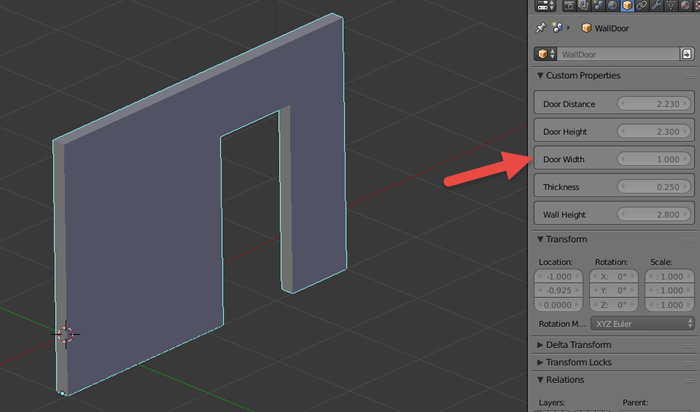Open the Scene properties tab
Image resolution: width=700 pixels, height=412 pixels.
pyautogui.click(x=598, y=5)
